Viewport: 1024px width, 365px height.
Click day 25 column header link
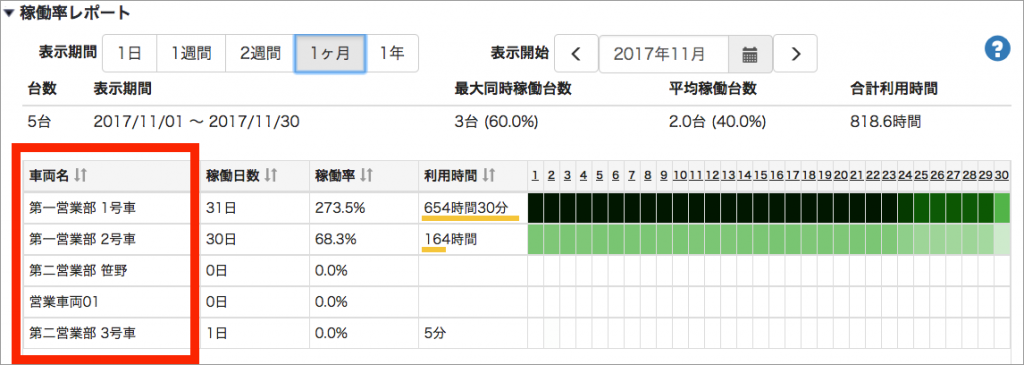[x=921, y=175]
